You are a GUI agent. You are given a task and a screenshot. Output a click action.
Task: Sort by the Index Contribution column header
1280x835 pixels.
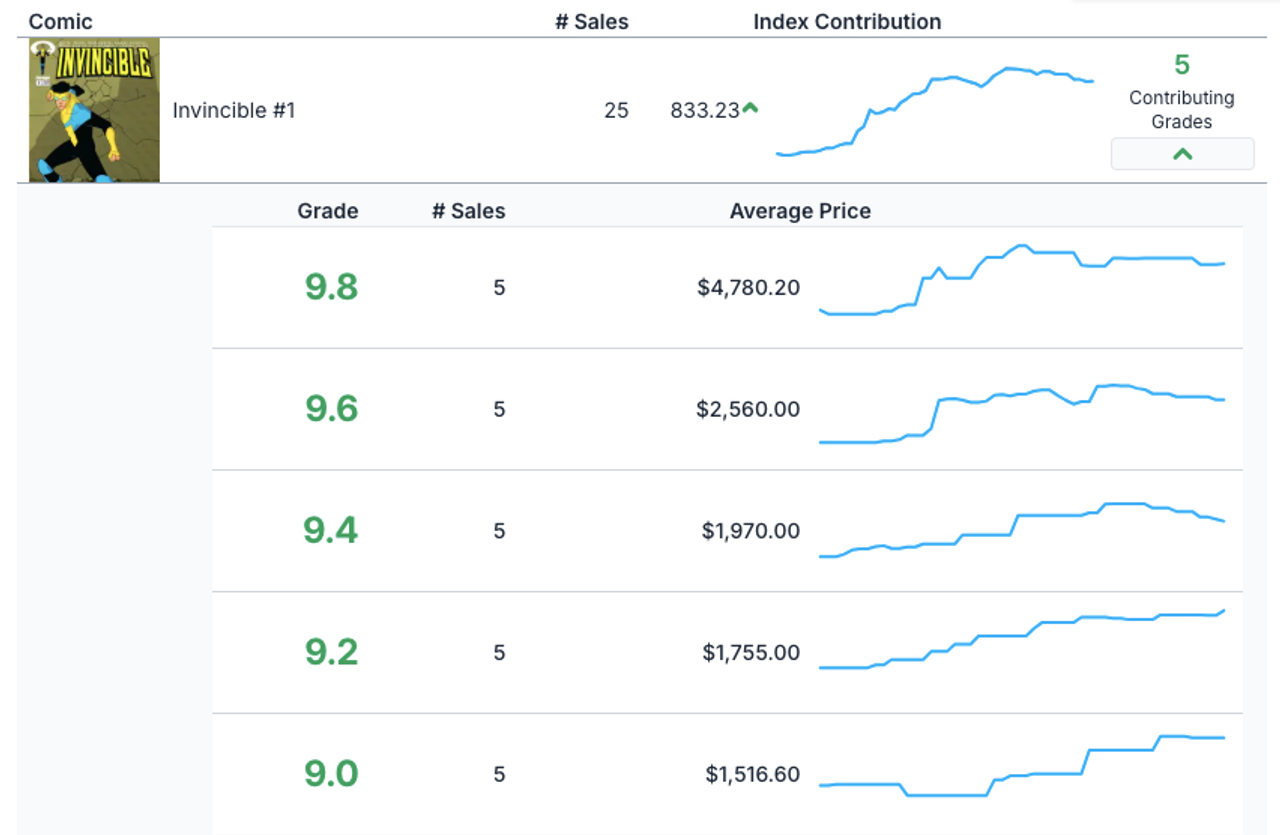tap(847, 21)
